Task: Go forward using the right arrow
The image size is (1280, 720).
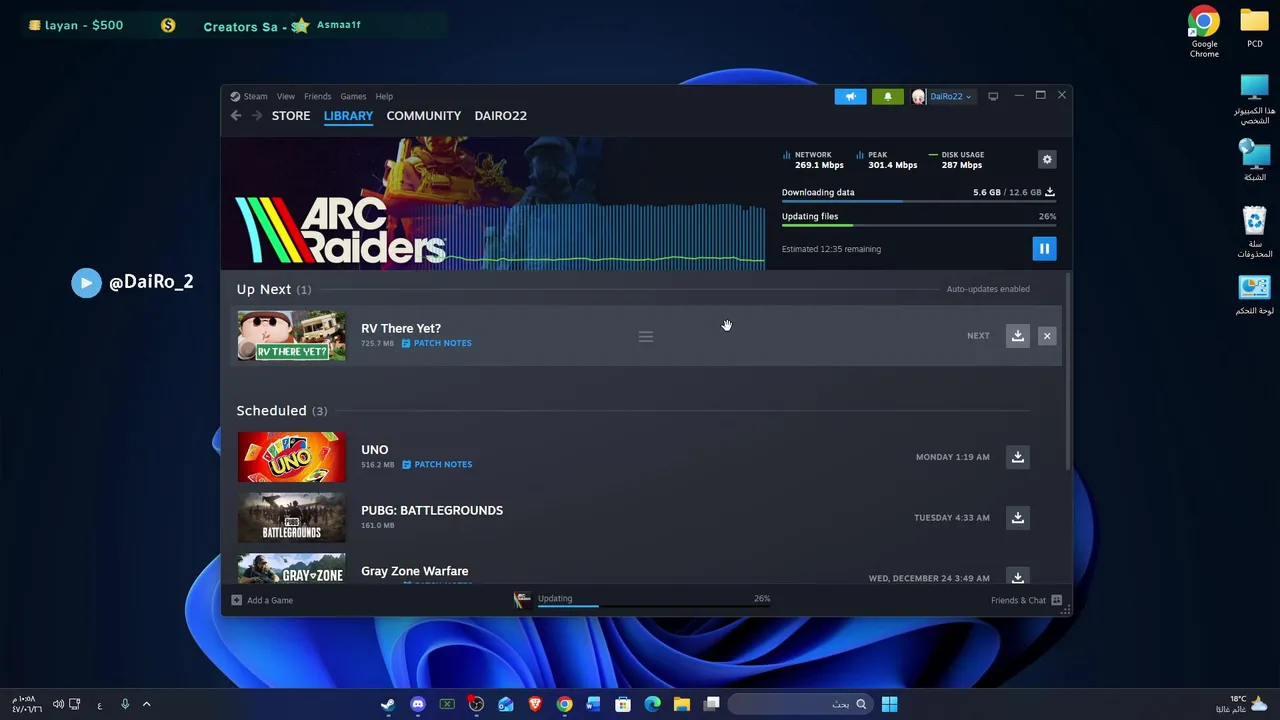Action: click(x=257, y=116)
